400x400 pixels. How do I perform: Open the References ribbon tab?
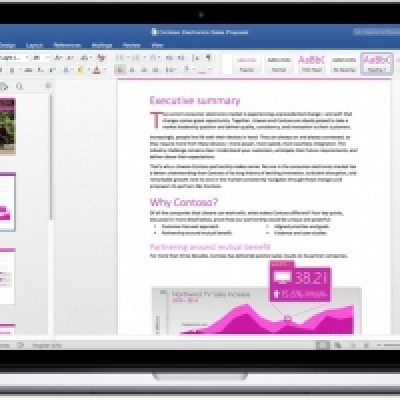pyautogui.click(x=67, y=45)
